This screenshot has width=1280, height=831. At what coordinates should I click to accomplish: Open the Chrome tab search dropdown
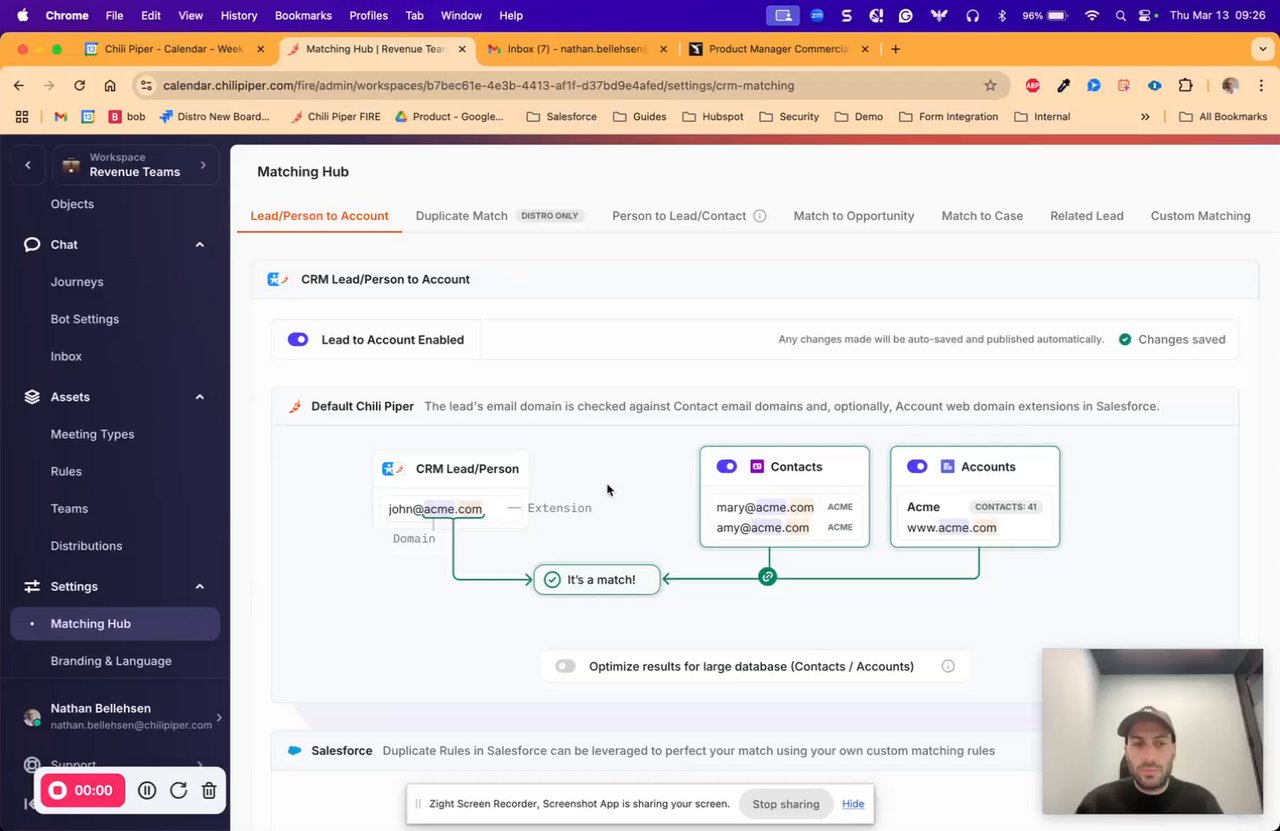pyautogui.click(x=1263, y=49)
